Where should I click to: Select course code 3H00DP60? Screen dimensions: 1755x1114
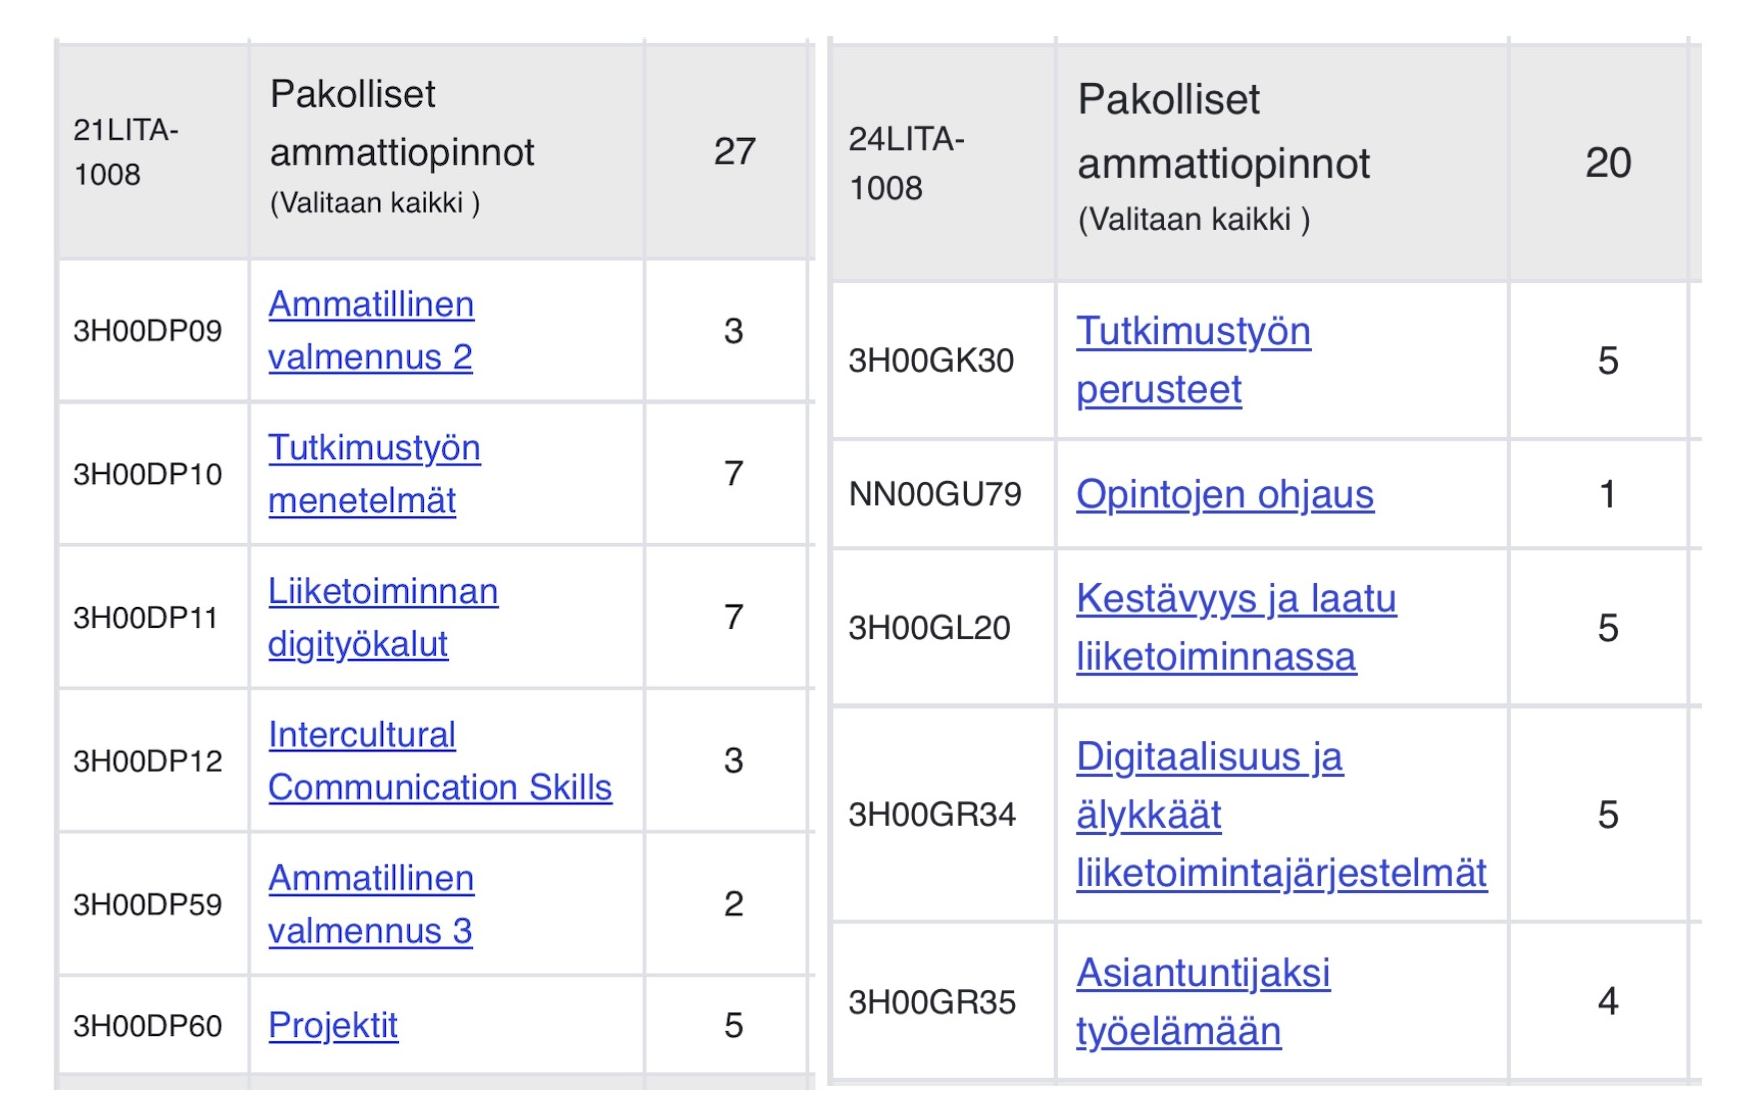coord(147,1026)
